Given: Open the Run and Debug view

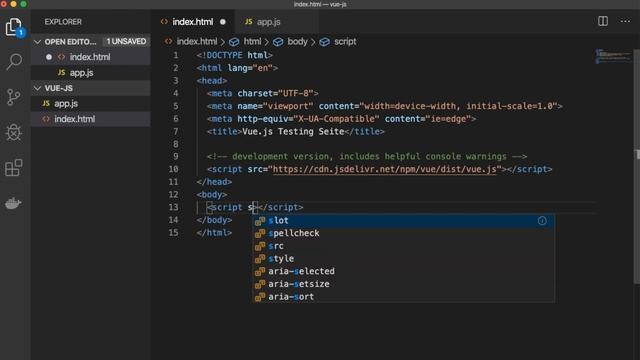Looking at the screenshot, I should point(14,132).
